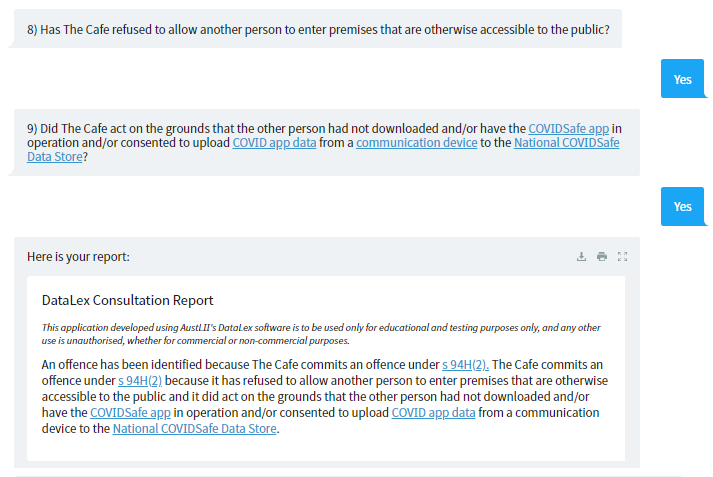Open COVIDSafe app link in question 9

pyautogui.click(x=568, y=129)
